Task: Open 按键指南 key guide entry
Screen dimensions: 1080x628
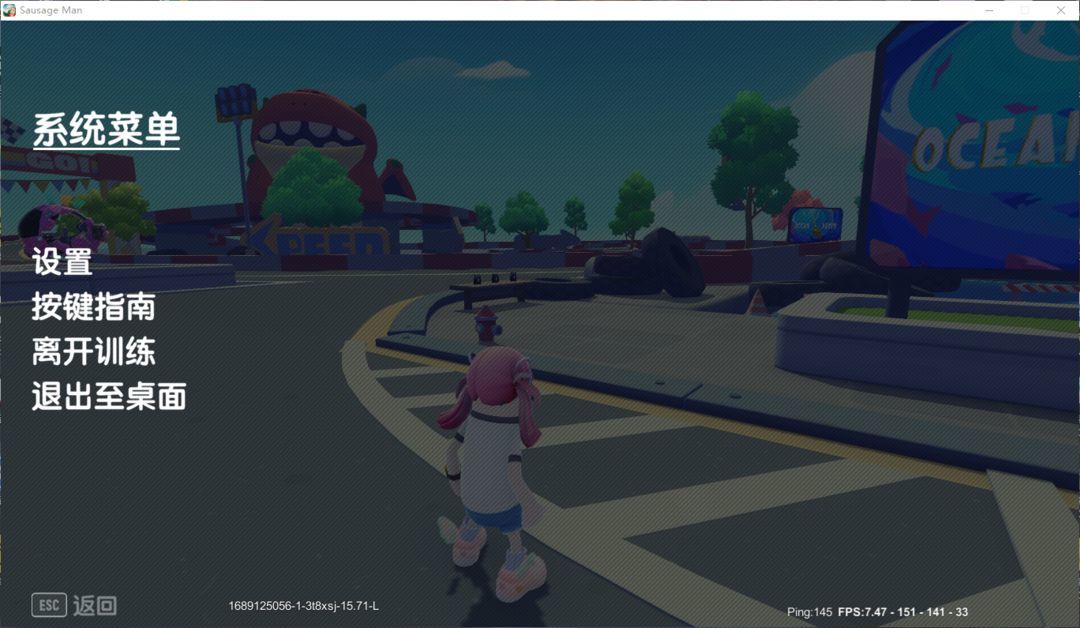Action: click(94, 307)
